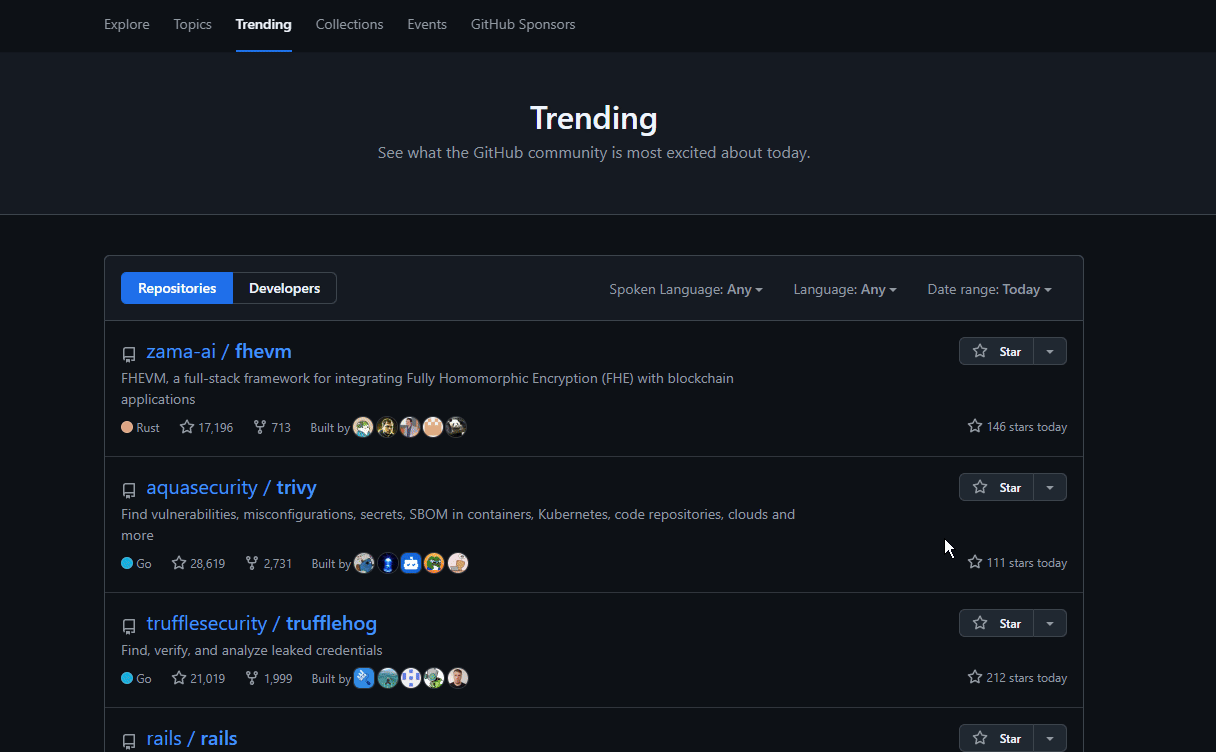1216x752 pixels.
Task: Star the trufflesecurity/trufflehog repository
Action: pyautogui.click(x=996, y=623)
